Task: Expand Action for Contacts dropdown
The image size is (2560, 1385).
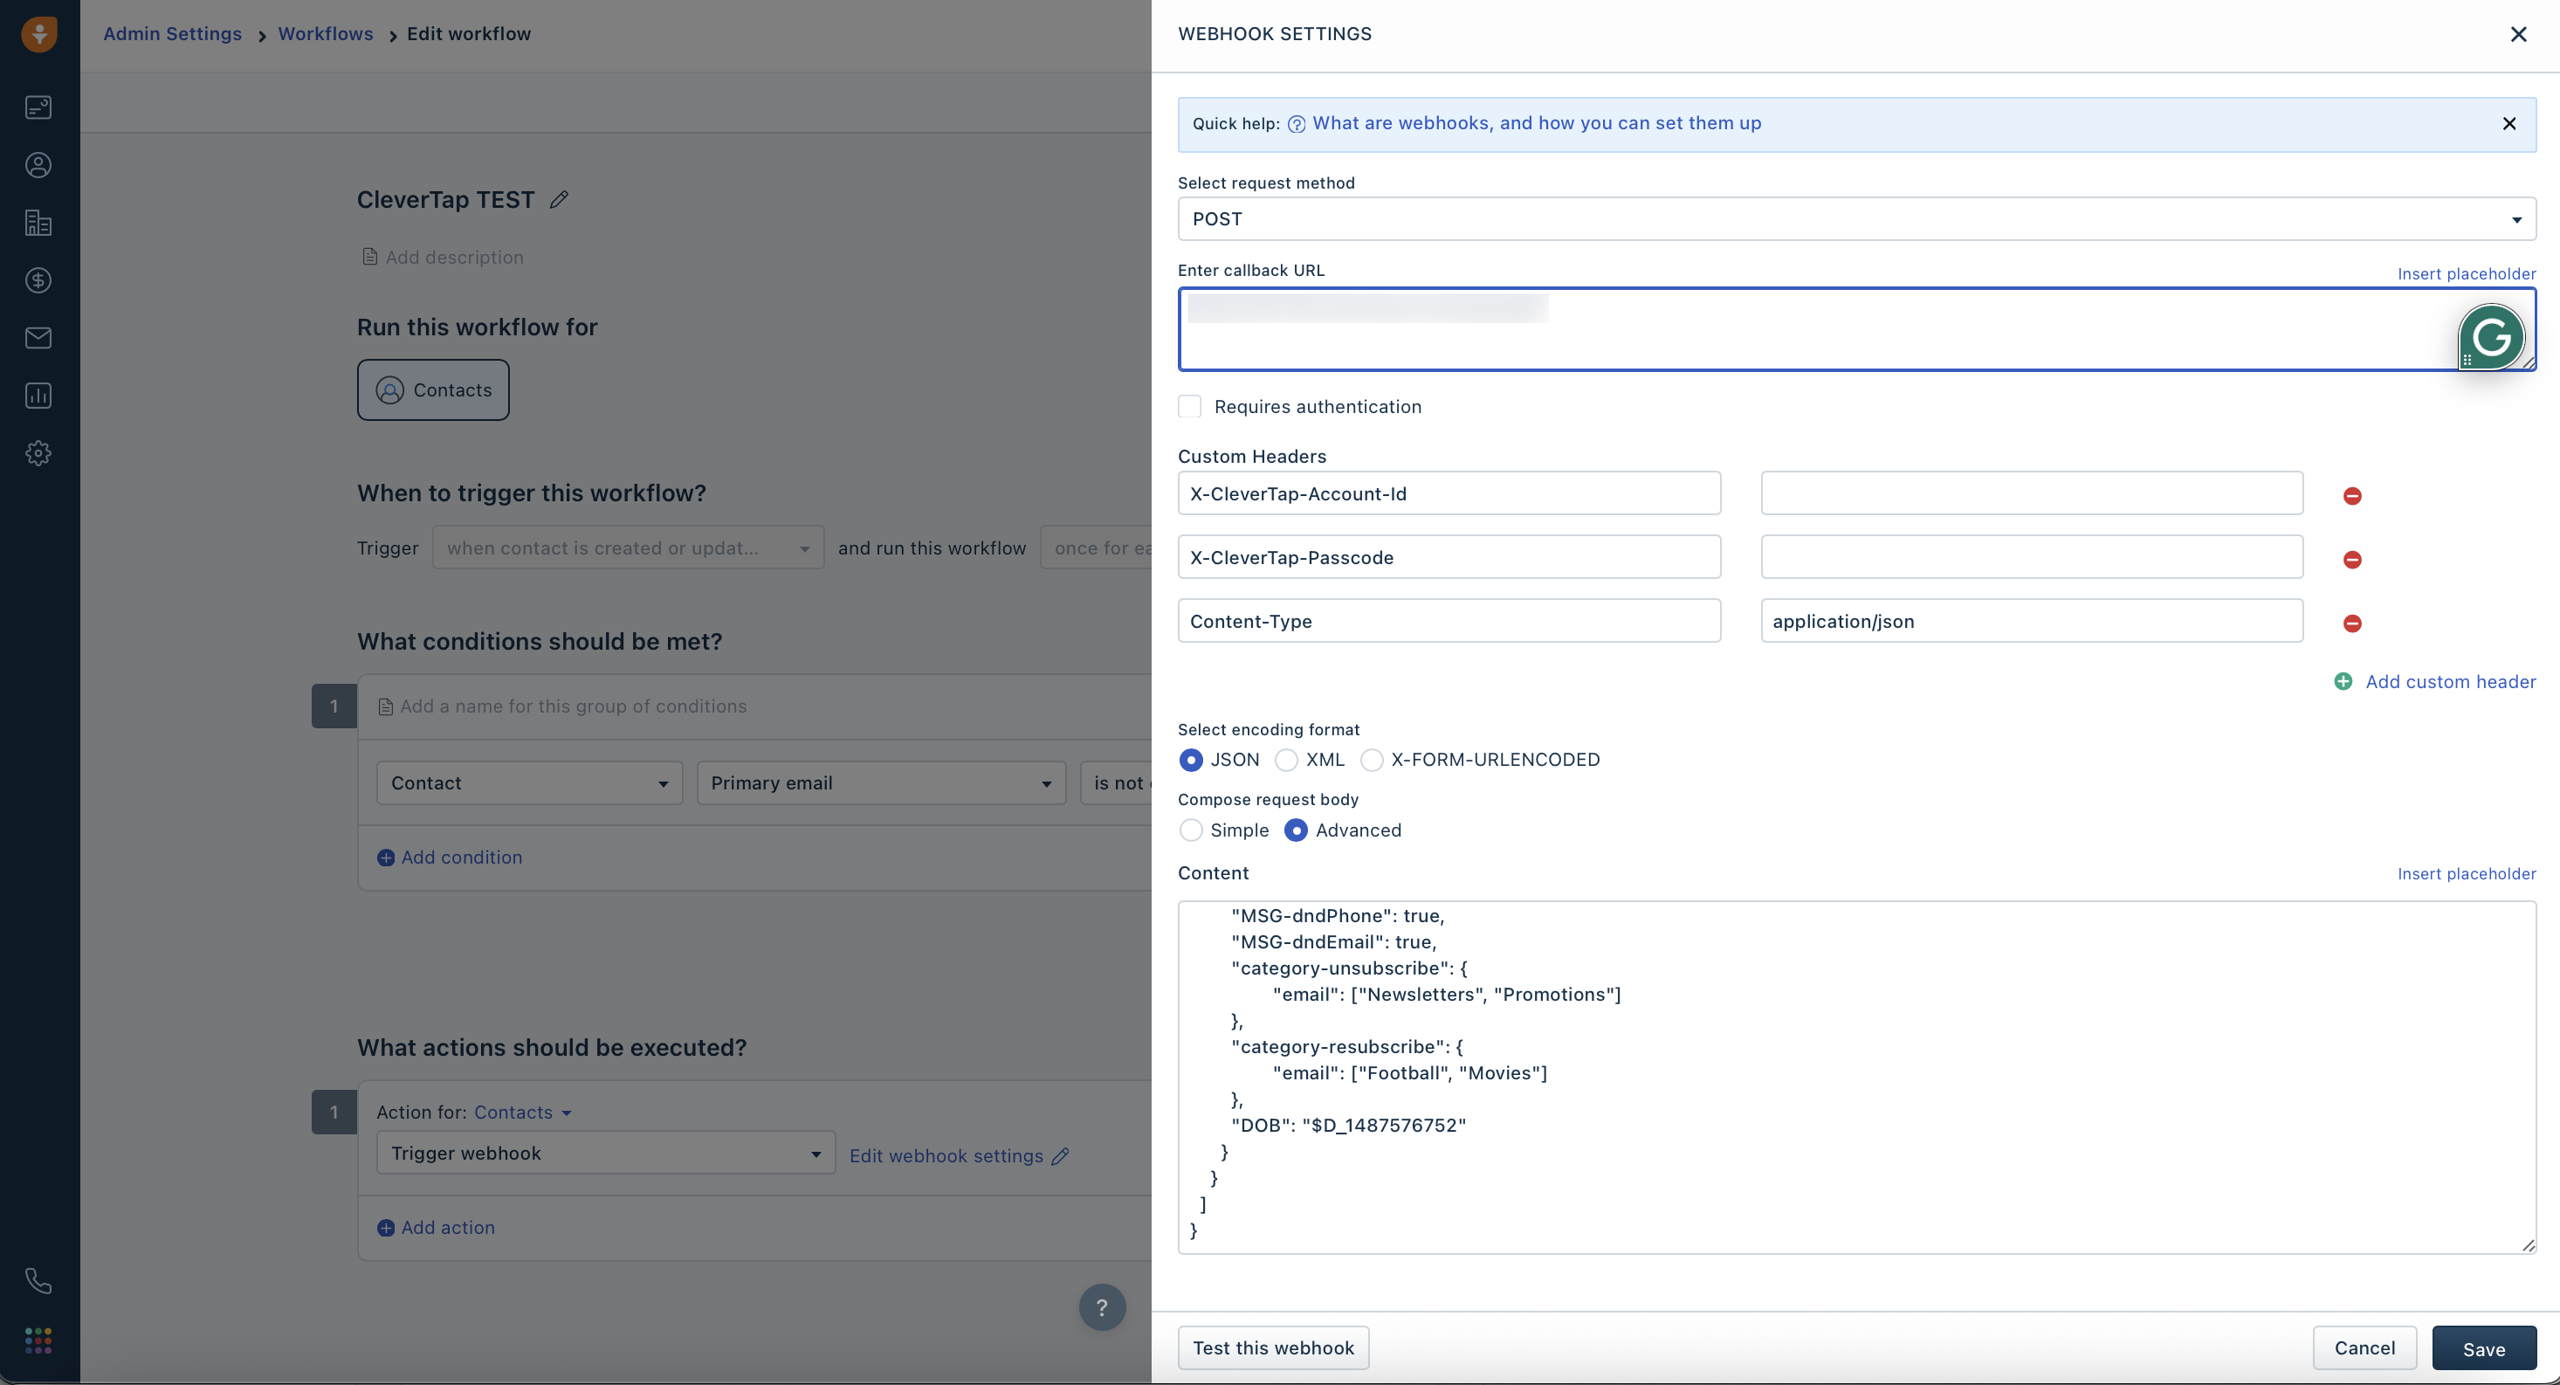Action: coord(523,1112)
